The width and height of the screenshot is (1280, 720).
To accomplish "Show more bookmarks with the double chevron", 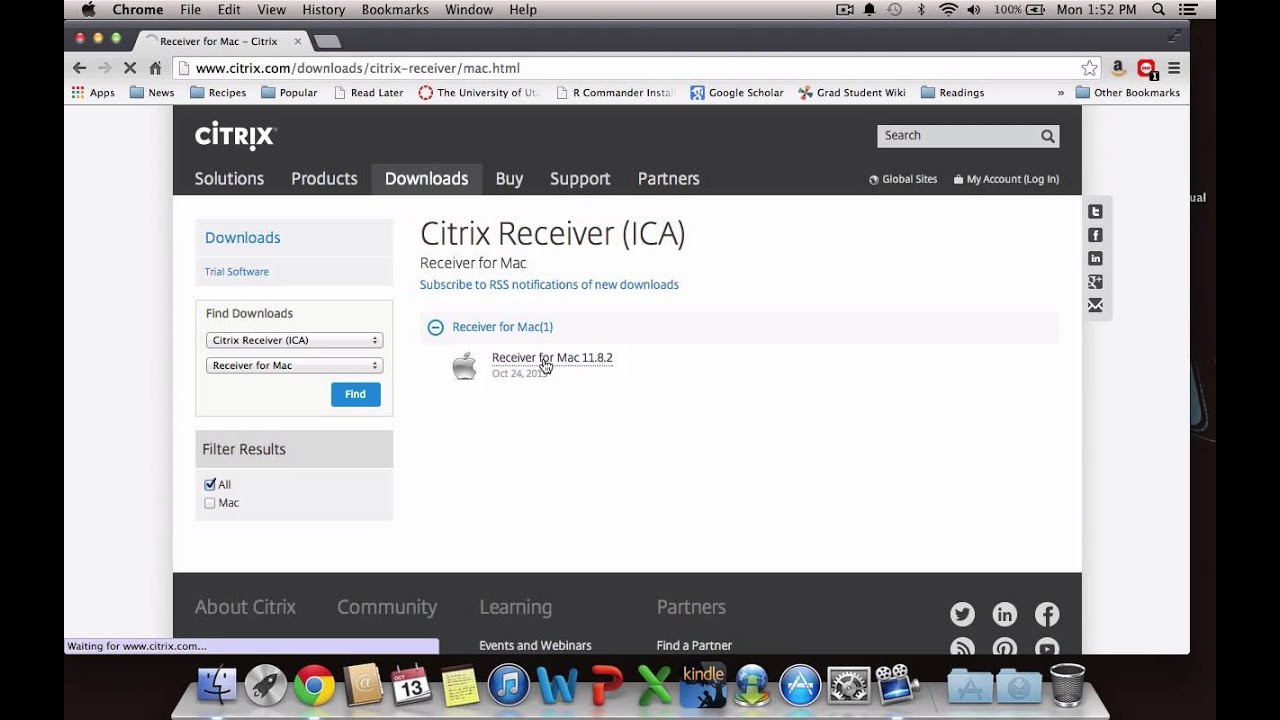I will tap(1060, 93).
